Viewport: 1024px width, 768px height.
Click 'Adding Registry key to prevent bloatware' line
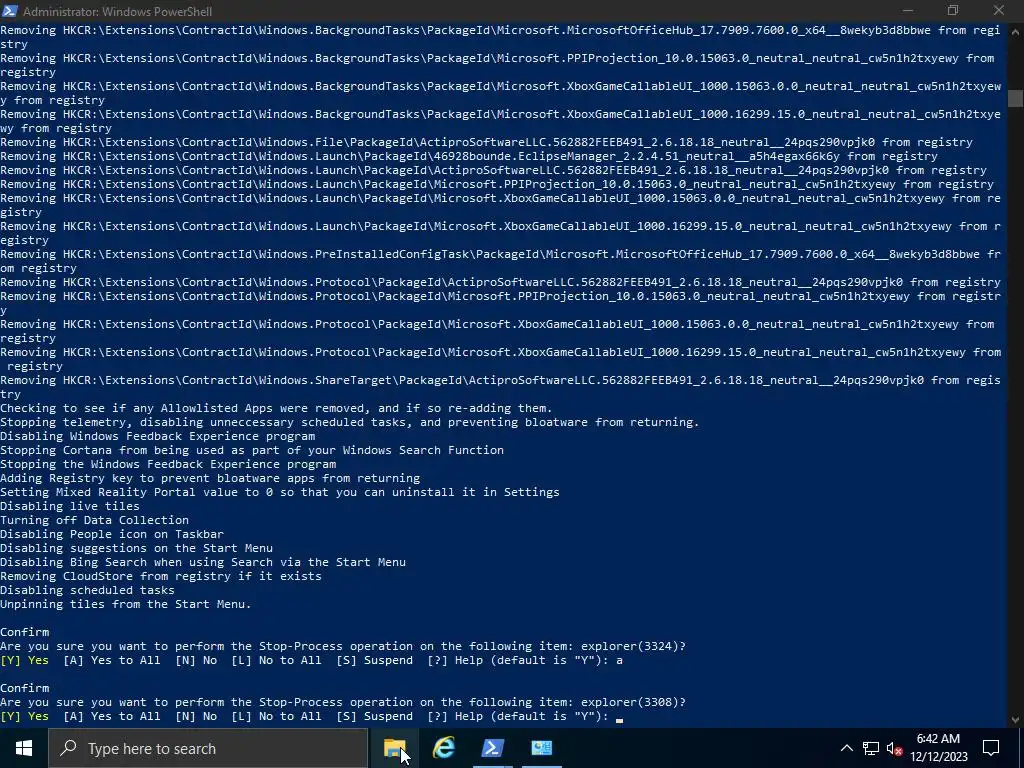pos(210,478)
